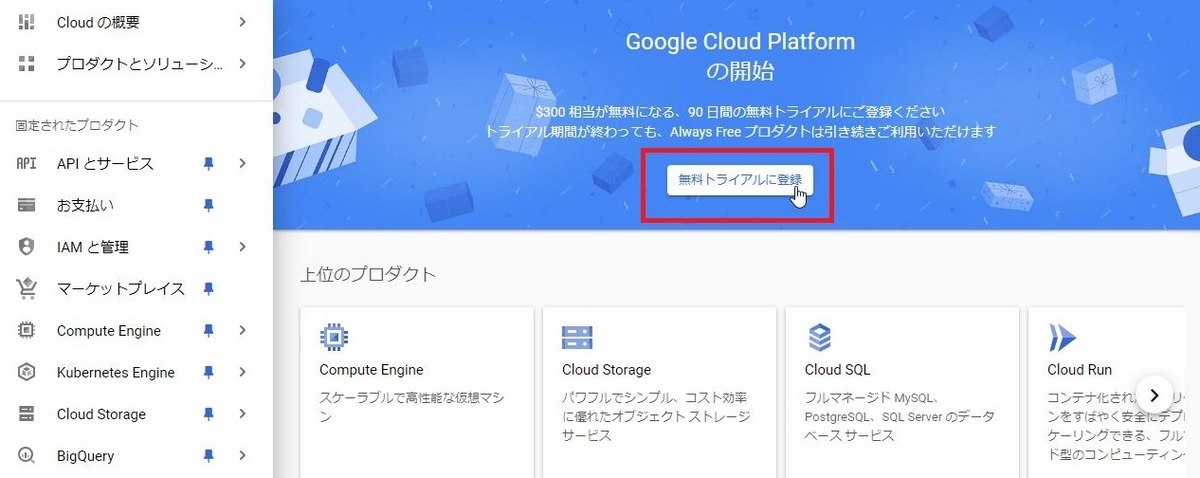Expand the API とサービス submenu chevron
This screenshot has width=1200, height=478.
(x=243, y=163)
